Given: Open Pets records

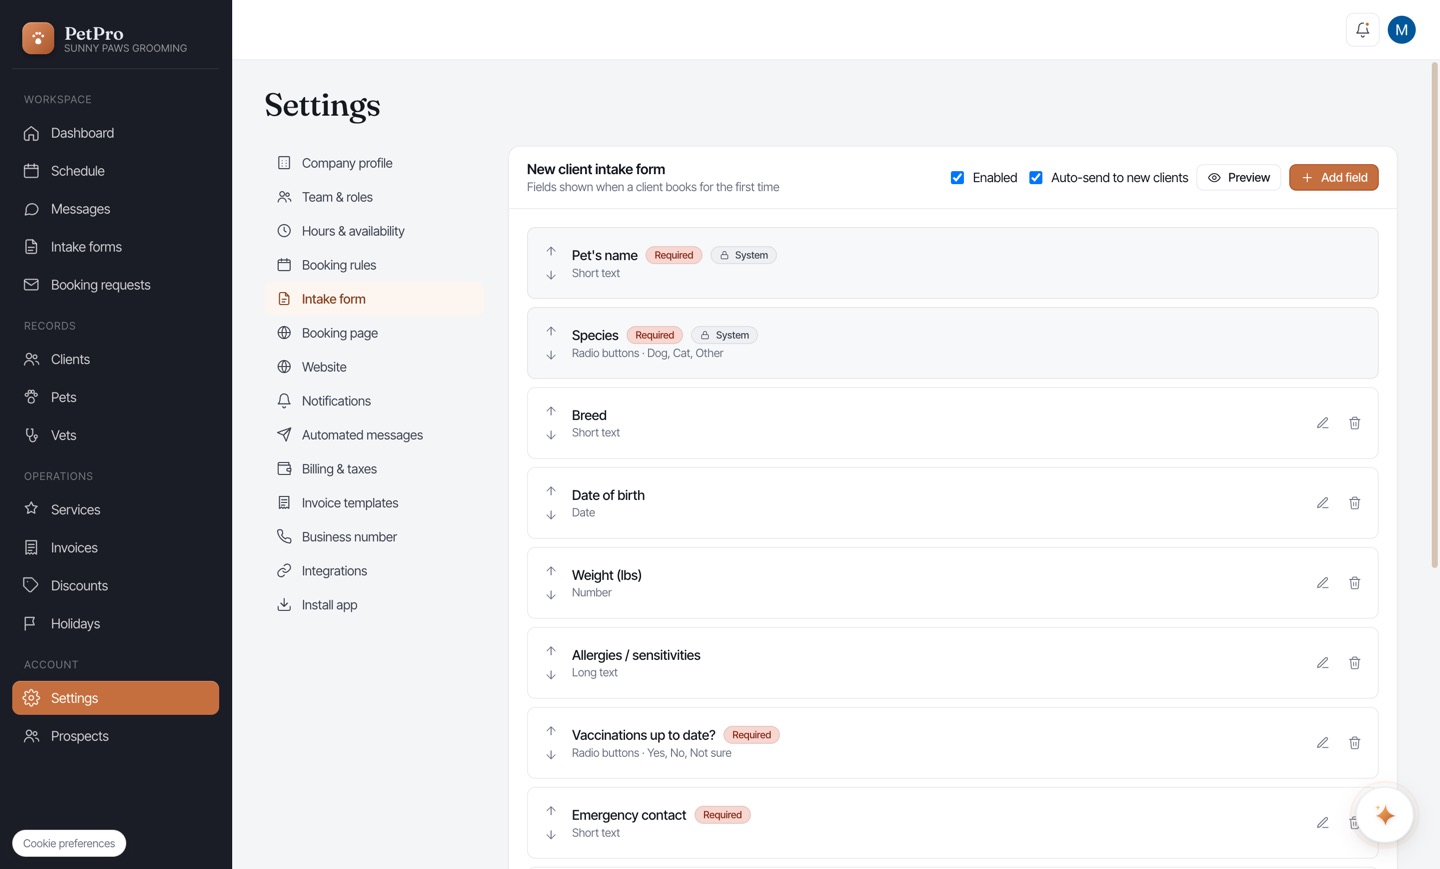Looking at the screenshot, I should click(x=115, y=397).
